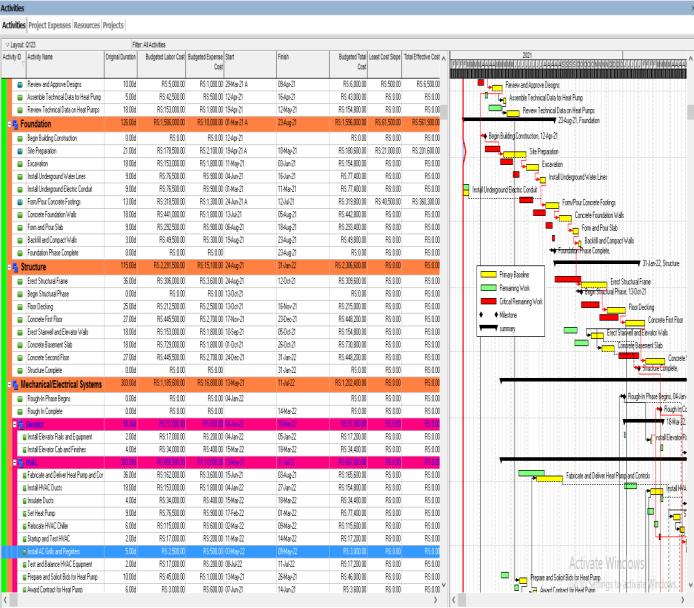Viewport: 694px width, 608px height.
Task: Click the table's horizontal scrollbar left arrow
Action: point(5,600)
